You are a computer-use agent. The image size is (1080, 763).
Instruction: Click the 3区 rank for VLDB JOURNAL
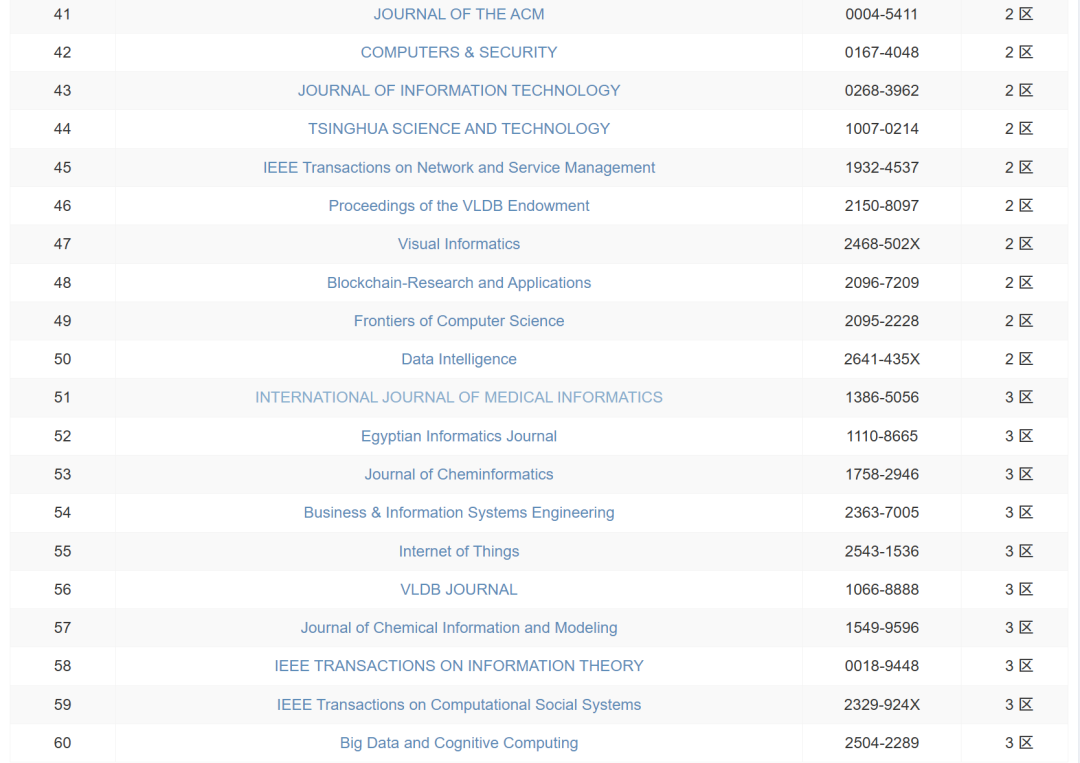coord(1019,589)
